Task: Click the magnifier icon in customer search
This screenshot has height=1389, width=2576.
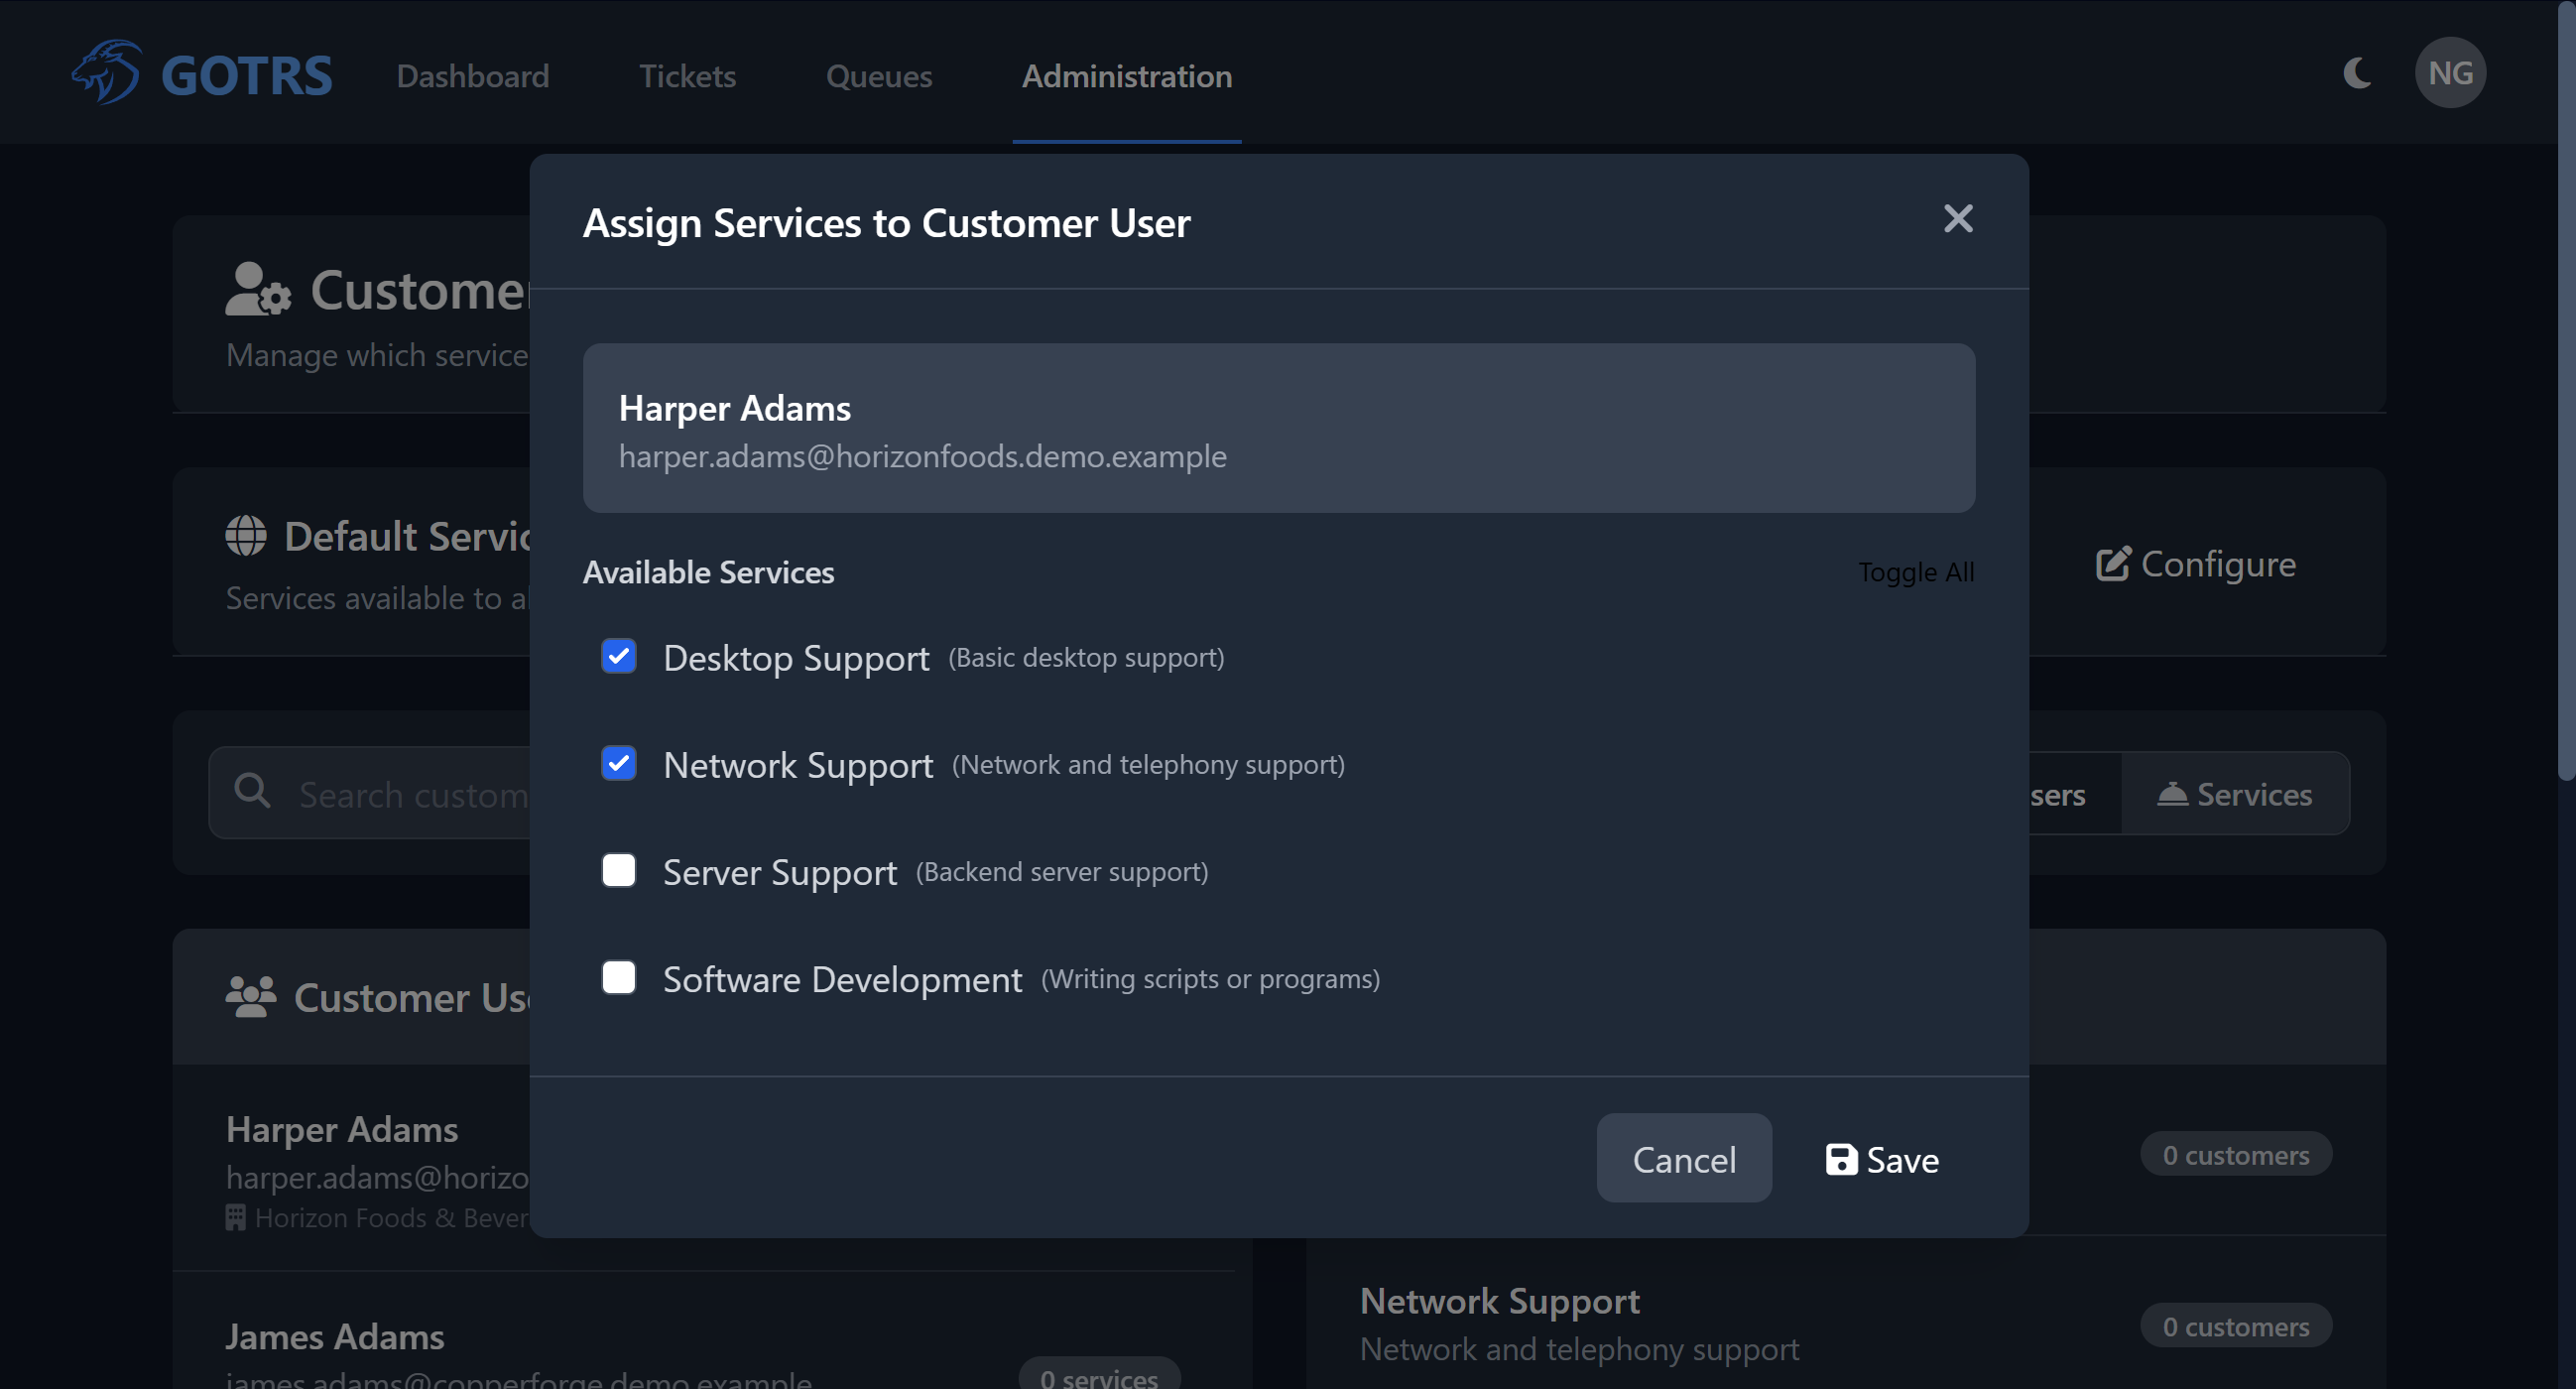Action: (x=253, y=791)
